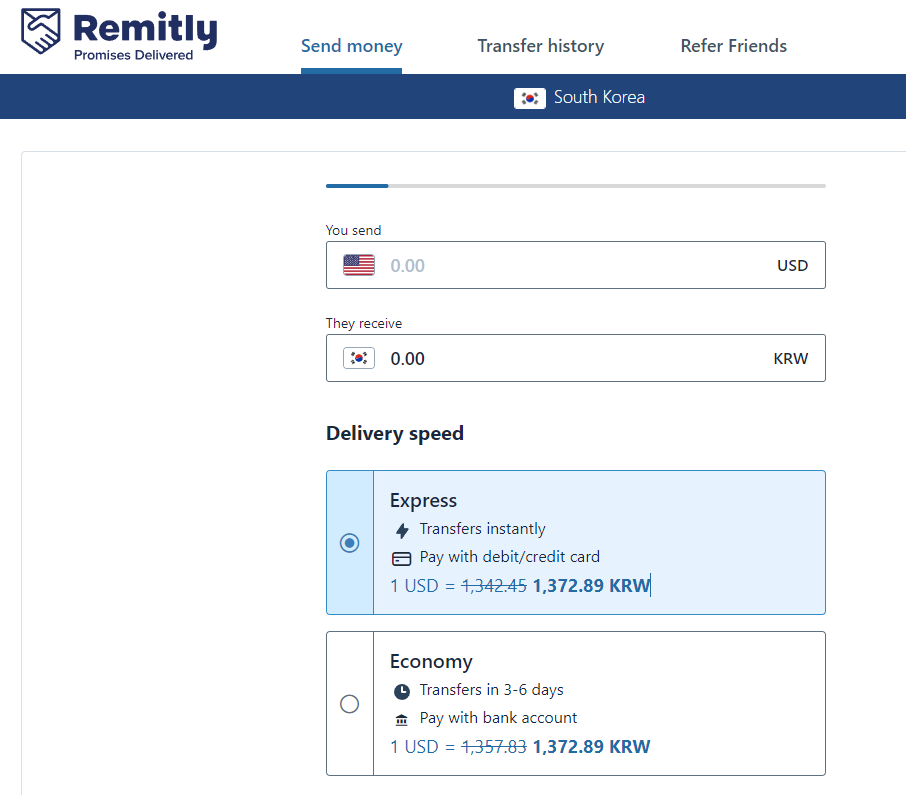Click the US flag in You send field
The height and width of the screenshot is (795, 906).
(359, 265)
